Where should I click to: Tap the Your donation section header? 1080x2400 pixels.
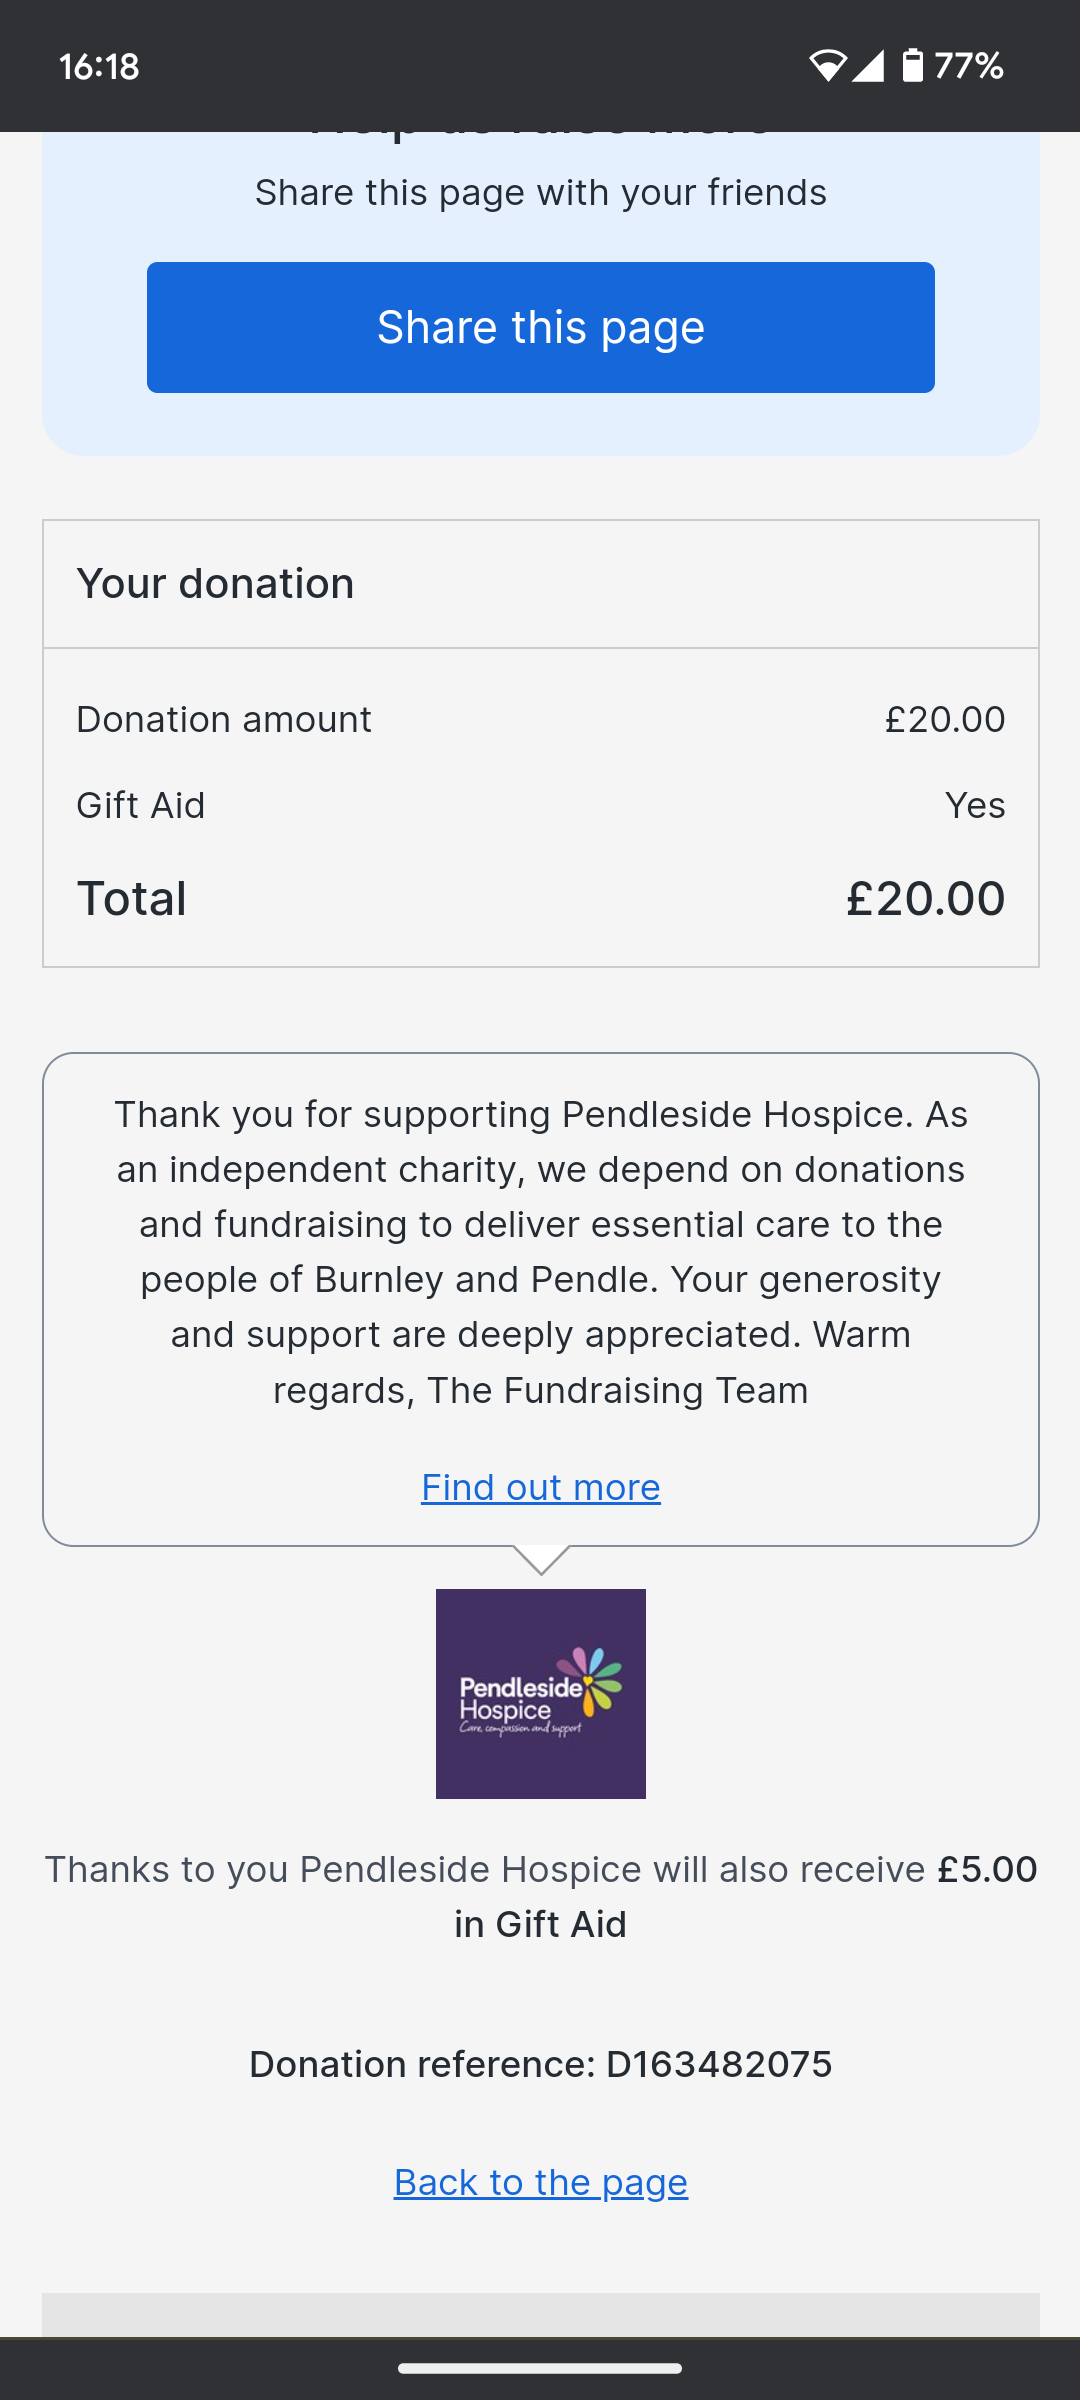(x=540, y=584)
